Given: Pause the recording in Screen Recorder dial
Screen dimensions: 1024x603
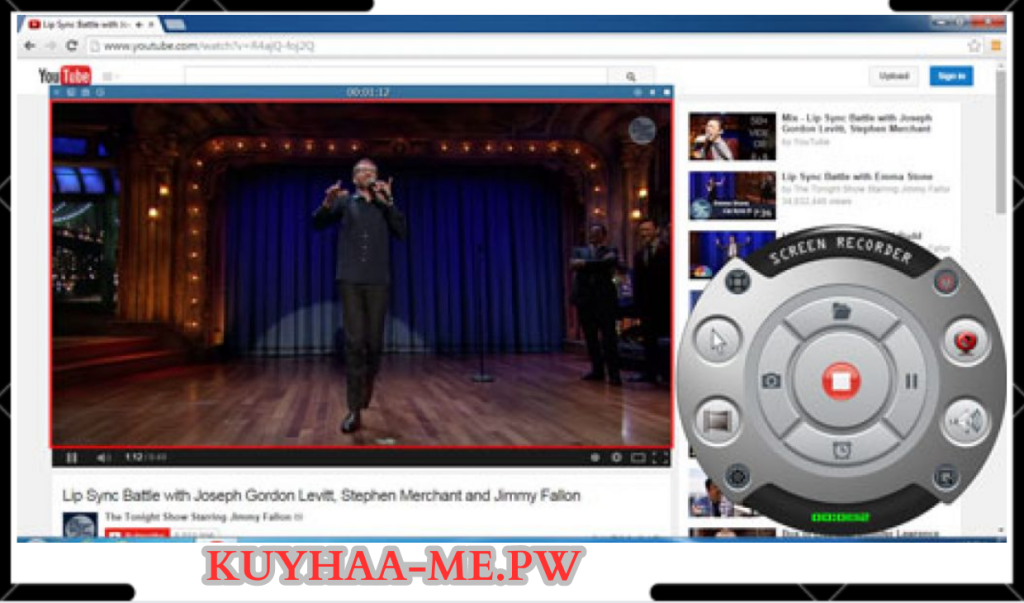Looking at the screenshot, I should tap(912, 381).
